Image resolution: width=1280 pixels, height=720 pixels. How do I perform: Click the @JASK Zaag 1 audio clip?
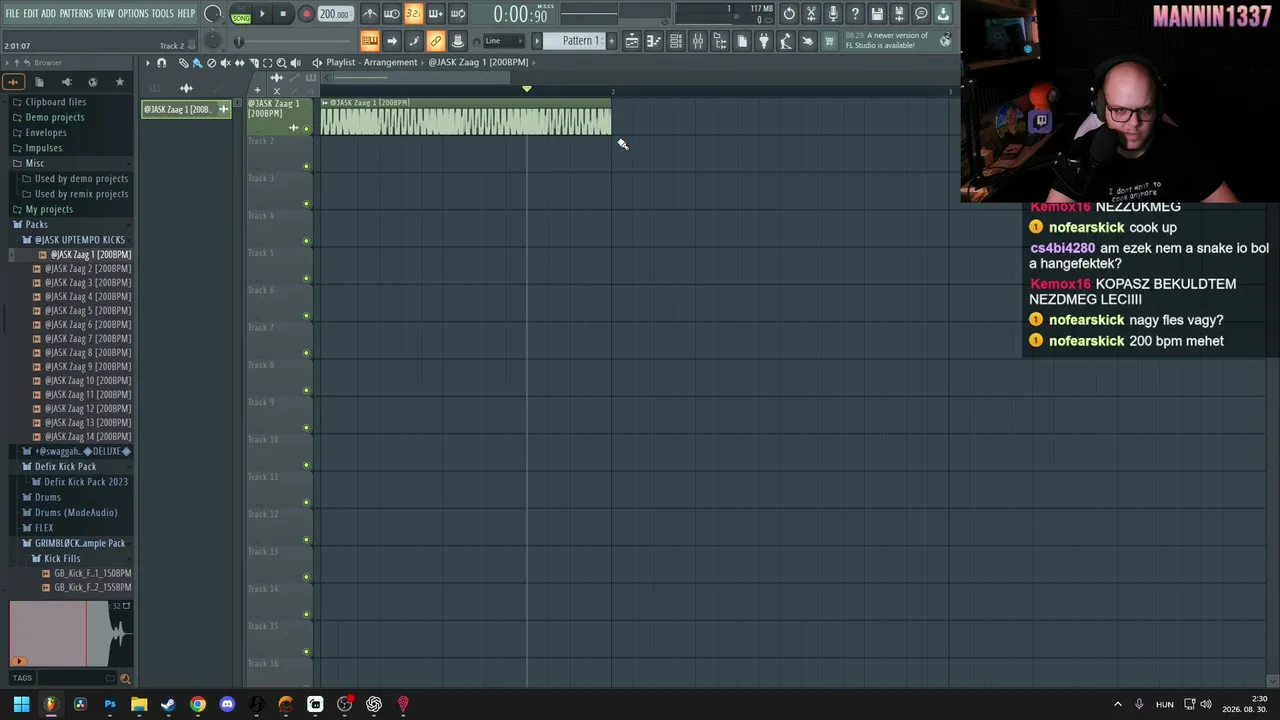pyautogui.click(x=466, y=118)
